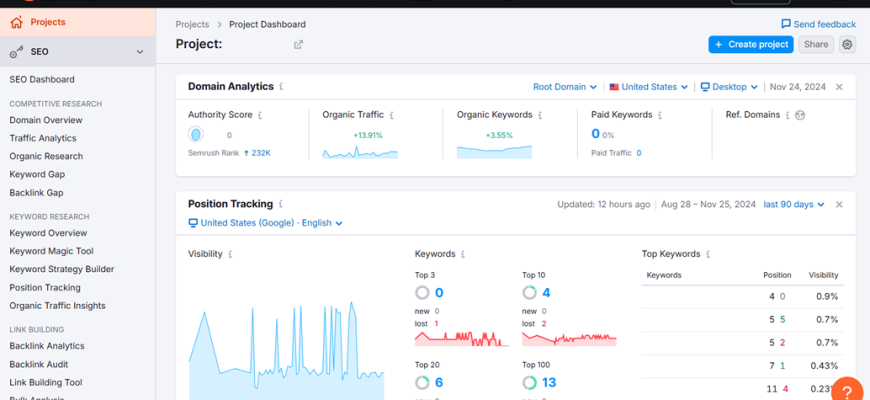870x400 pixels.
Task: Select Backlink Audit from sidebar
Action: point(39,364)
